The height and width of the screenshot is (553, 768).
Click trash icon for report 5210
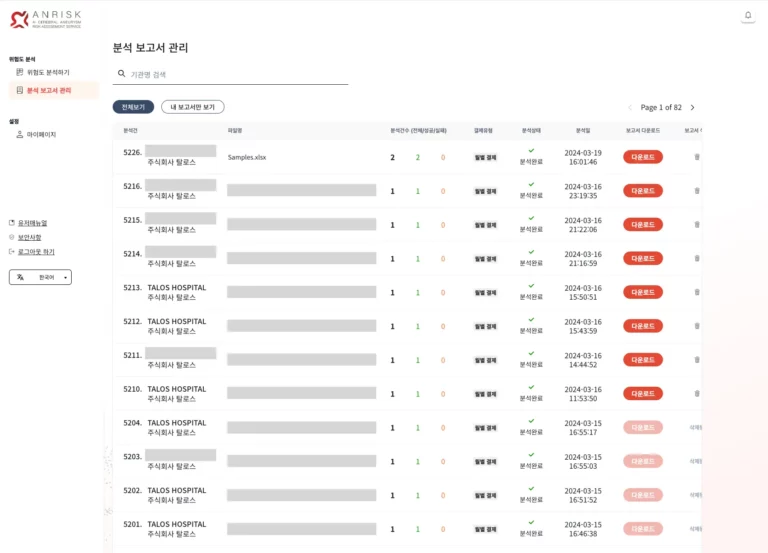(x=697, y=393)
